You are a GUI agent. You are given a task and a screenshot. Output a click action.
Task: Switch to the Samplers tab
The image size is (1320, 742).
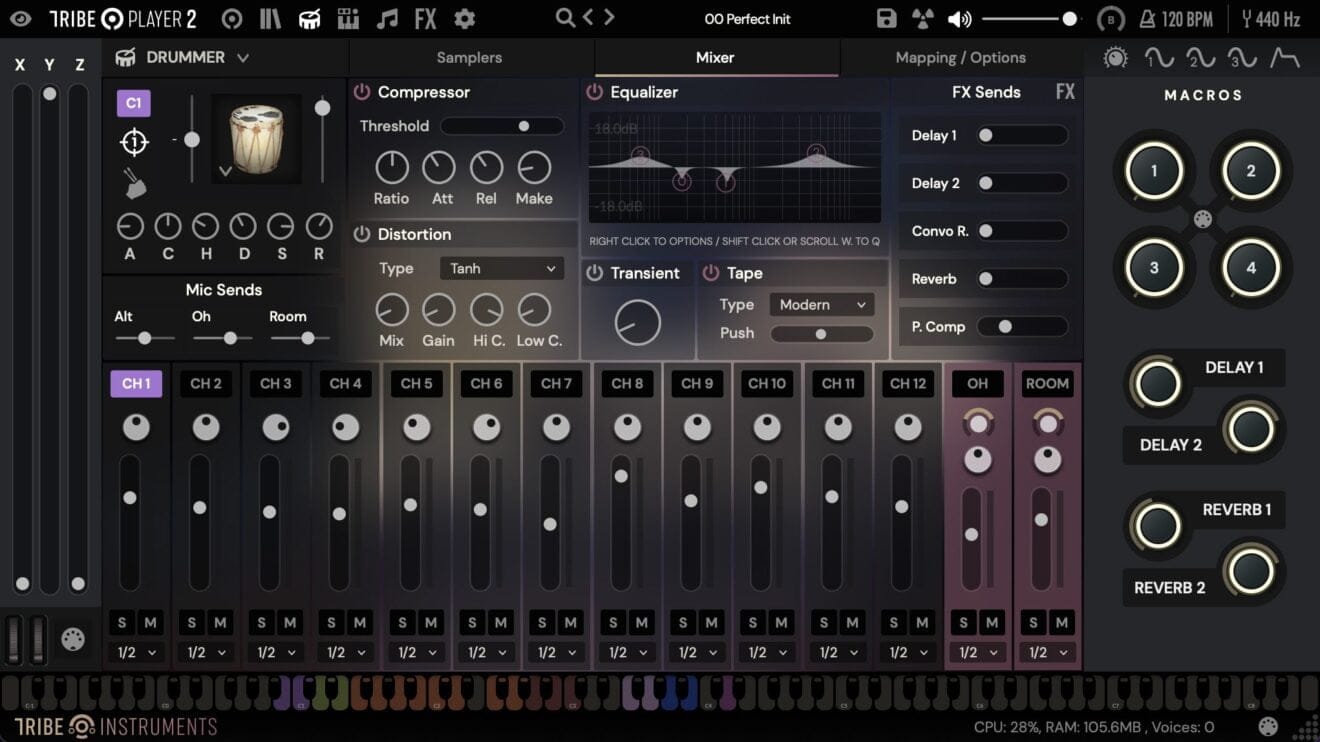click(x=469, y=58)
